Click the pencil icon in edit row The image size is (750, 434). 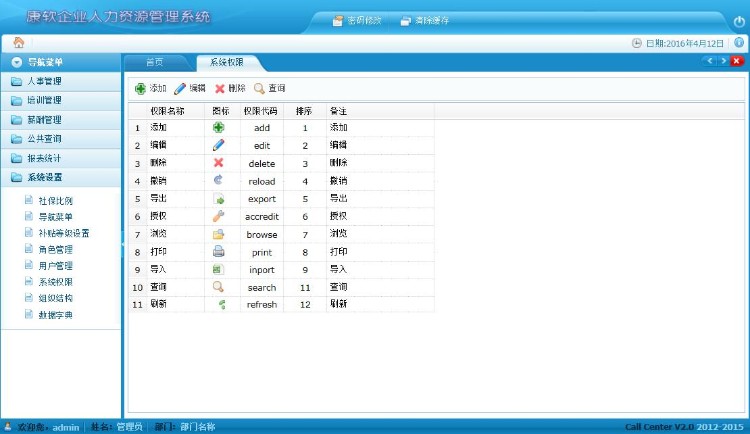pyautogui.click(x=219, y=145)
